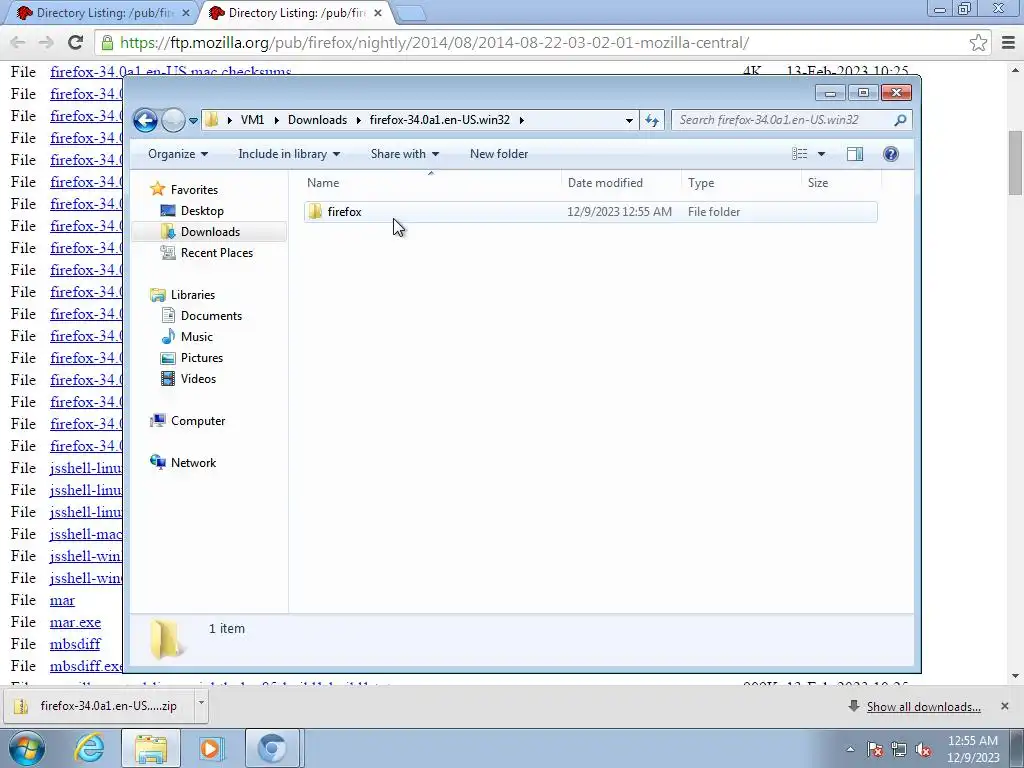The width and height of the screenshot is (1024, 768).
Task: Open the Share with menu
Action: coord(405,154)
